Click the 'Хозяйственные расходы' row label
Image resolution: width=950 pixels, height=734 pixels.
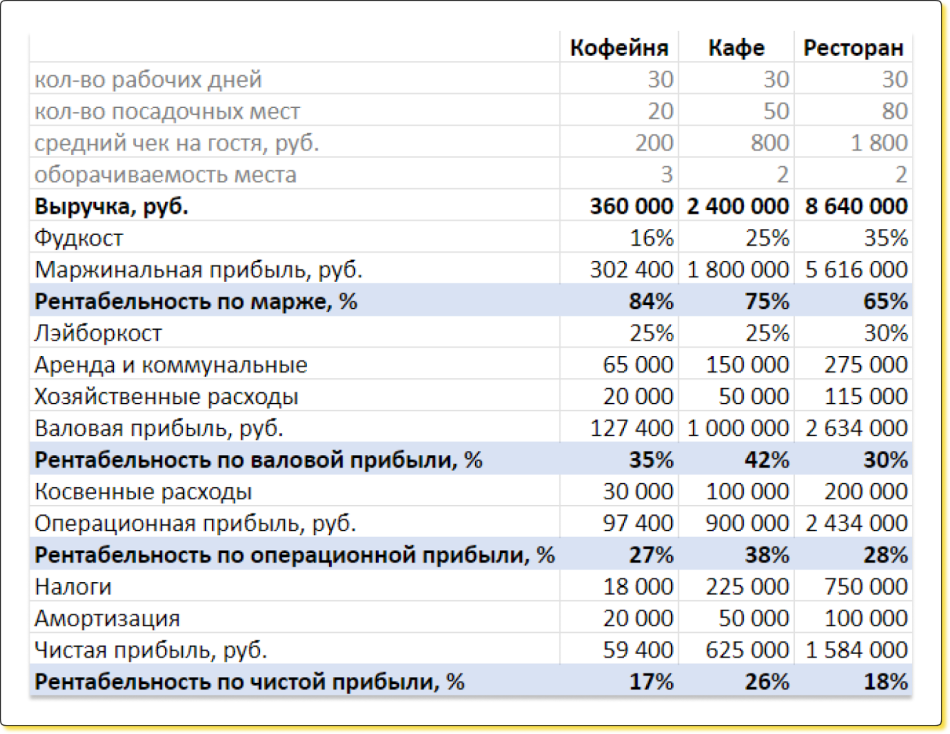tap(166, 397)
